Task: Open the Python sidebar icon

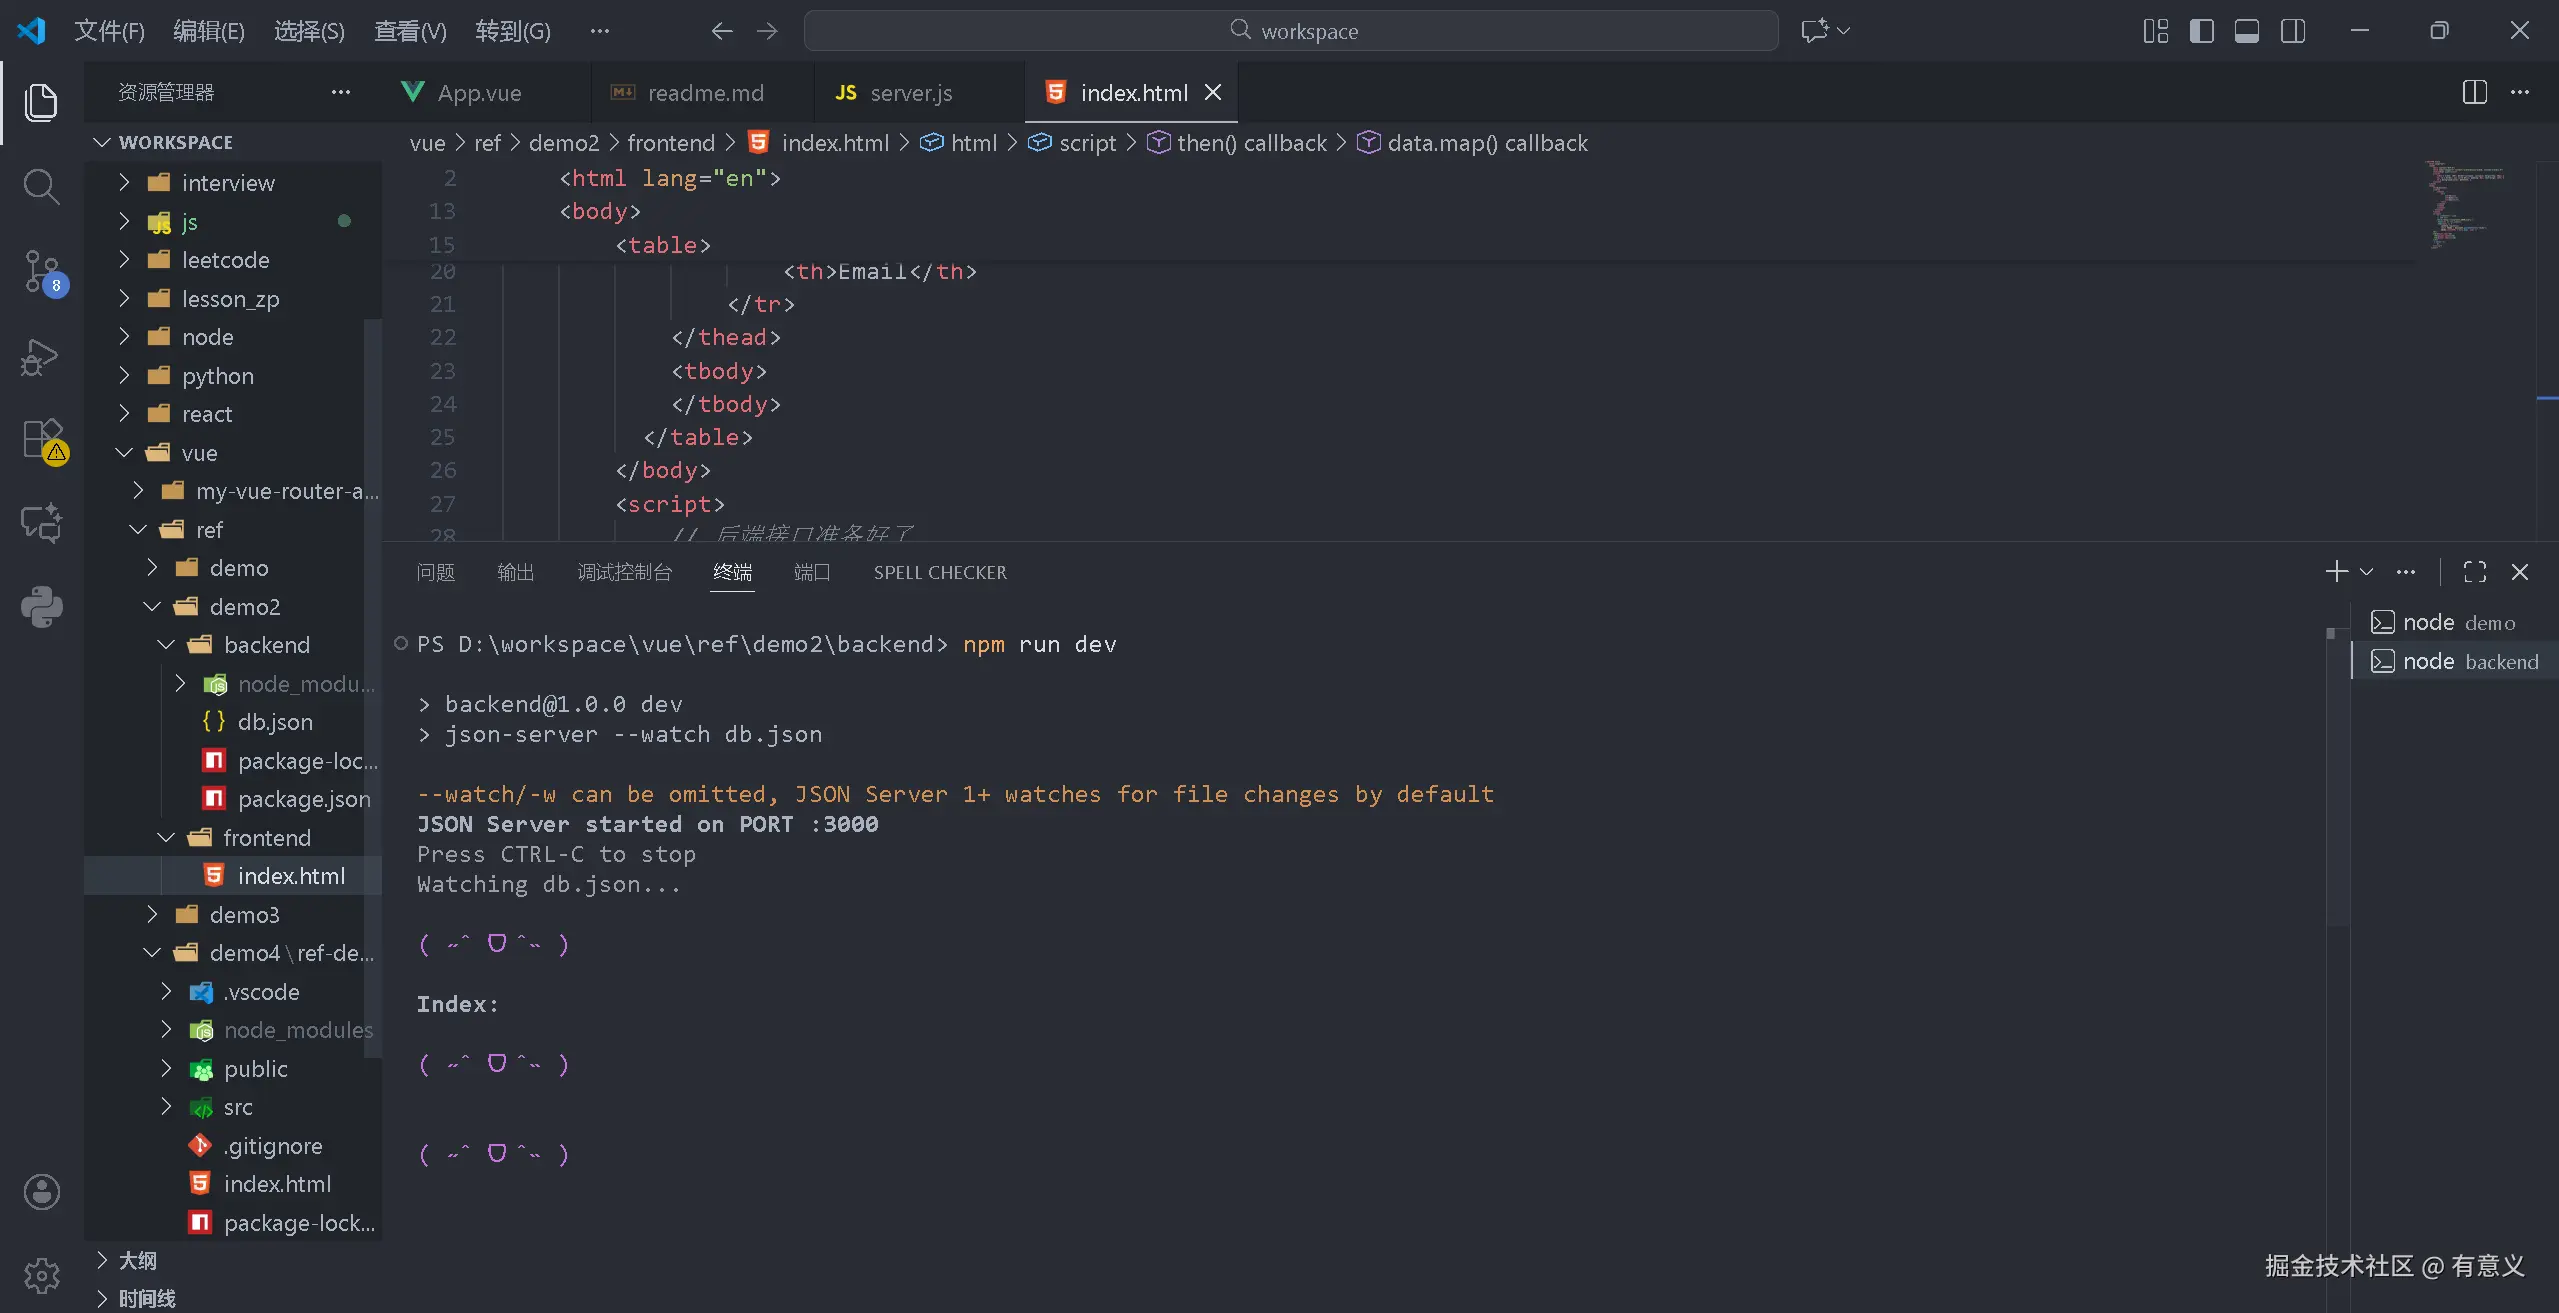Action: tap(41, 606)
